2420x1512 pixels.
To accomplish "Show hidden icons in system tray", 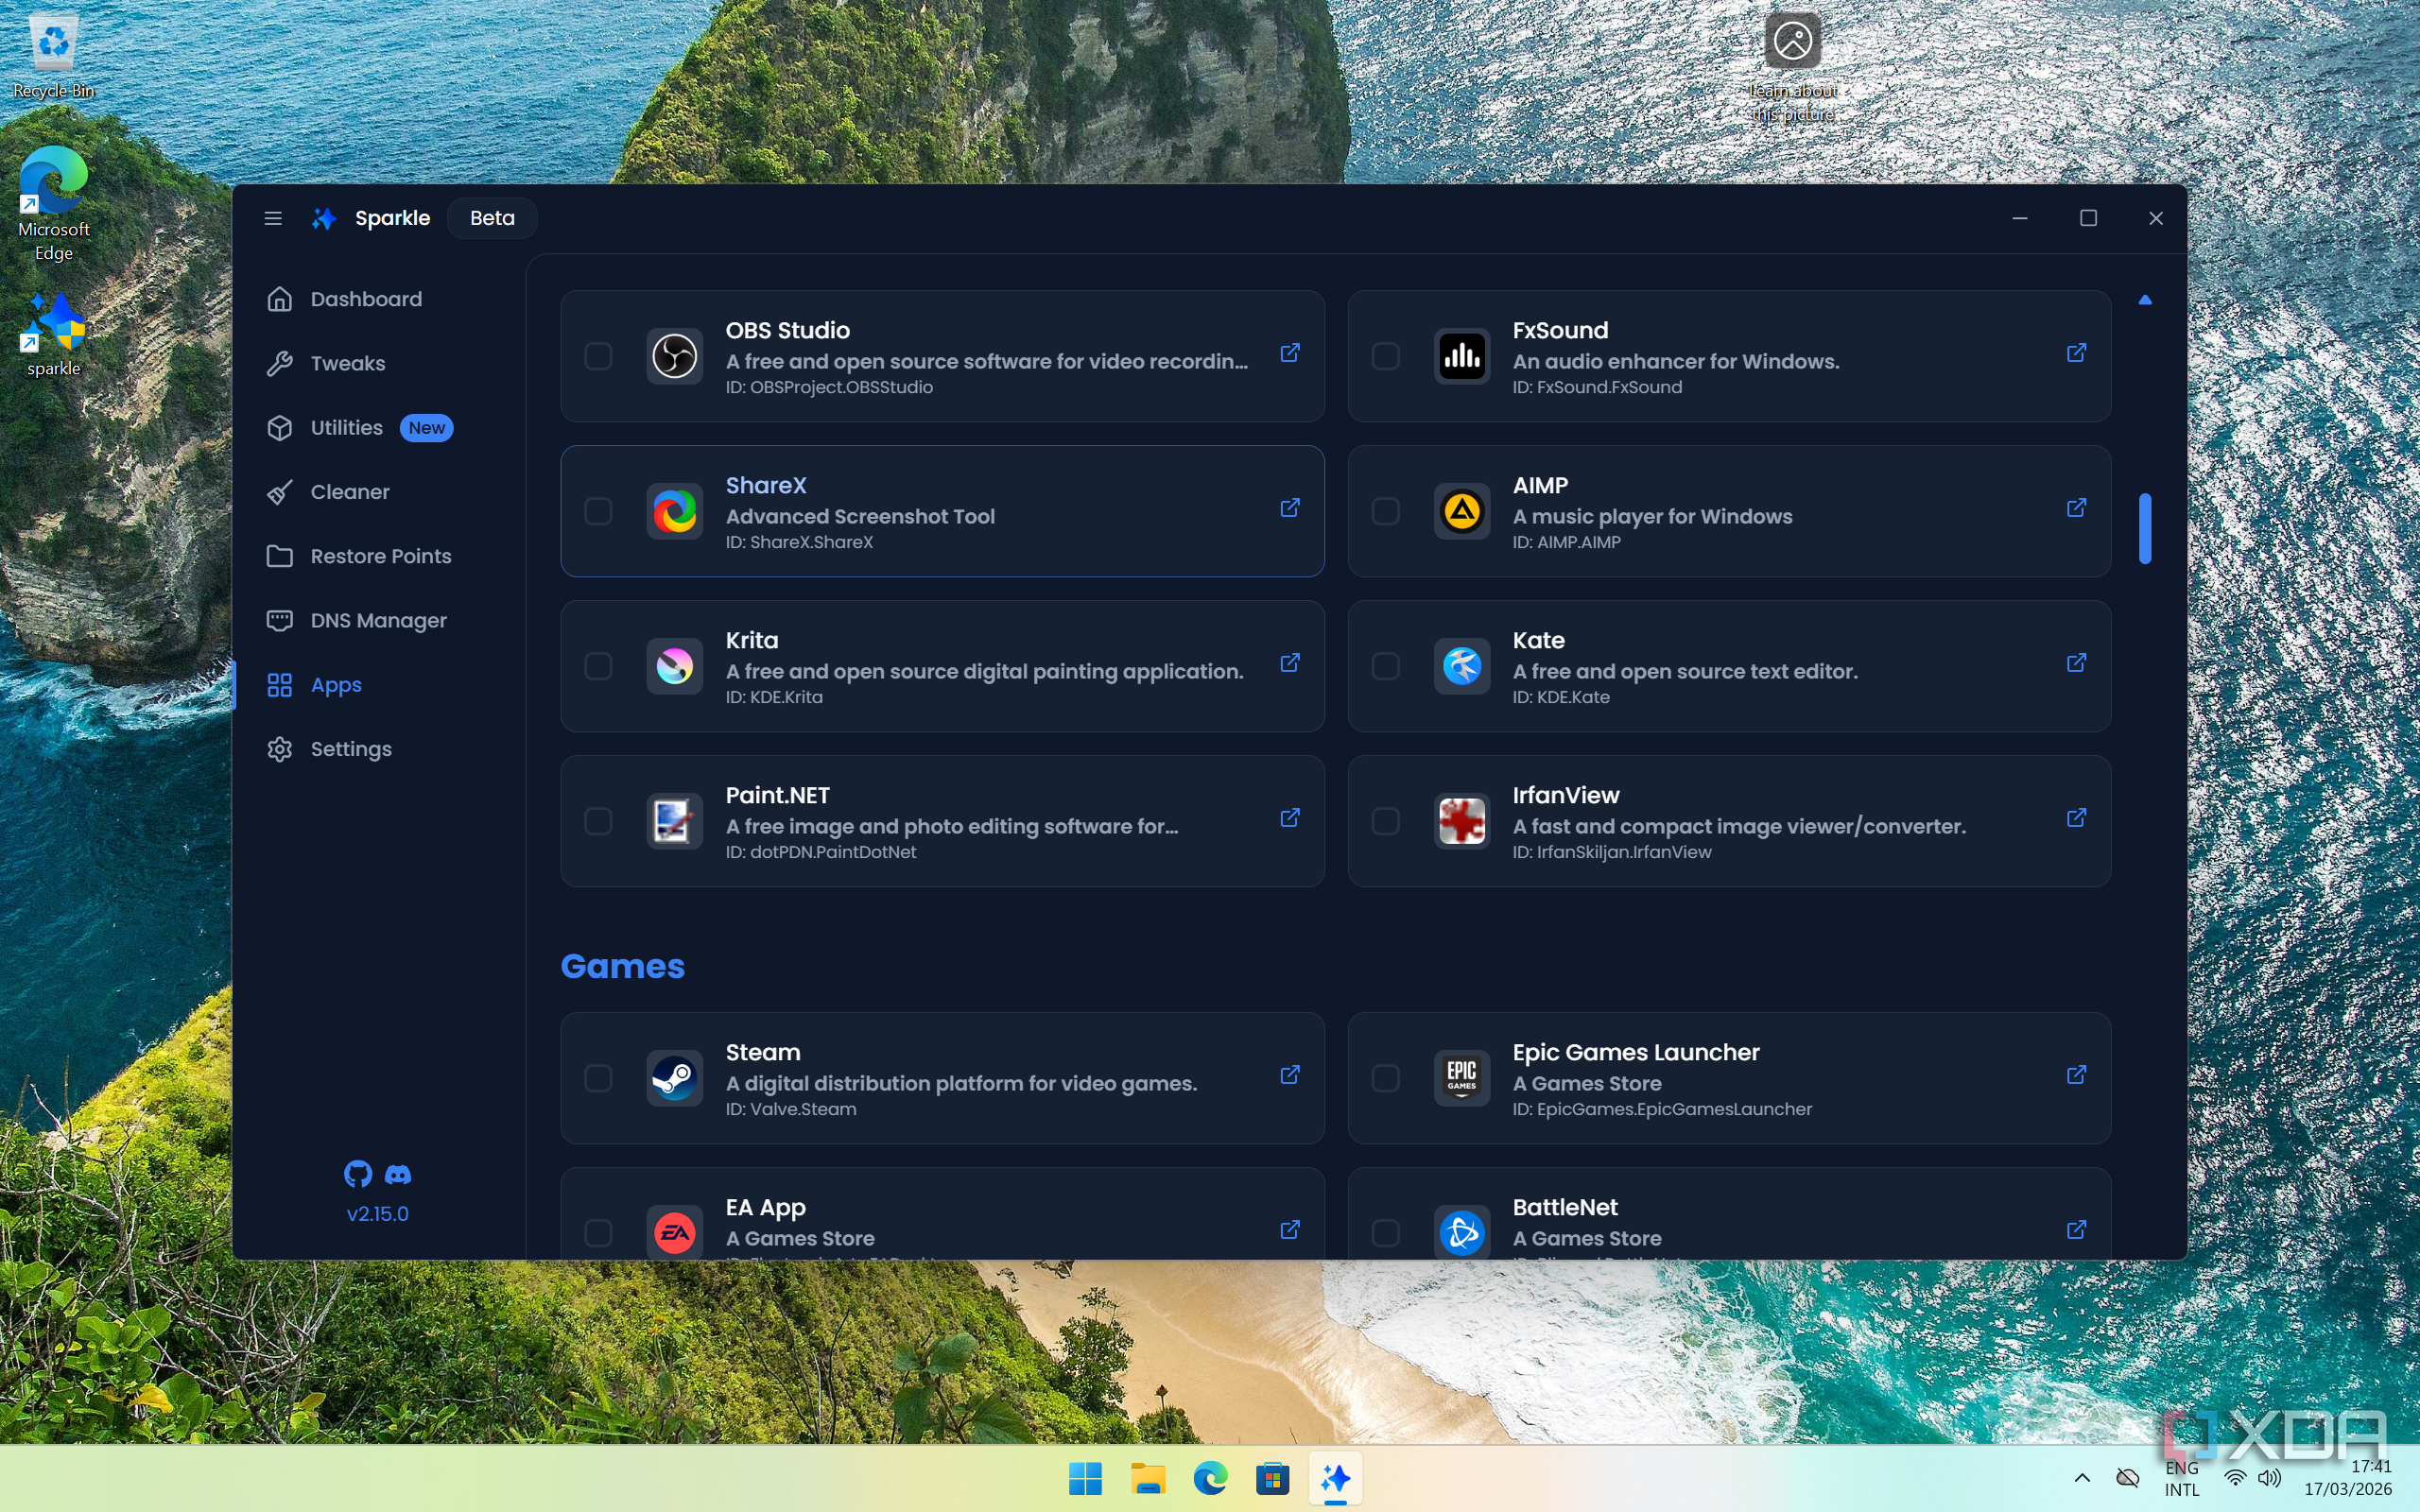I will tap(2082, 1478).
